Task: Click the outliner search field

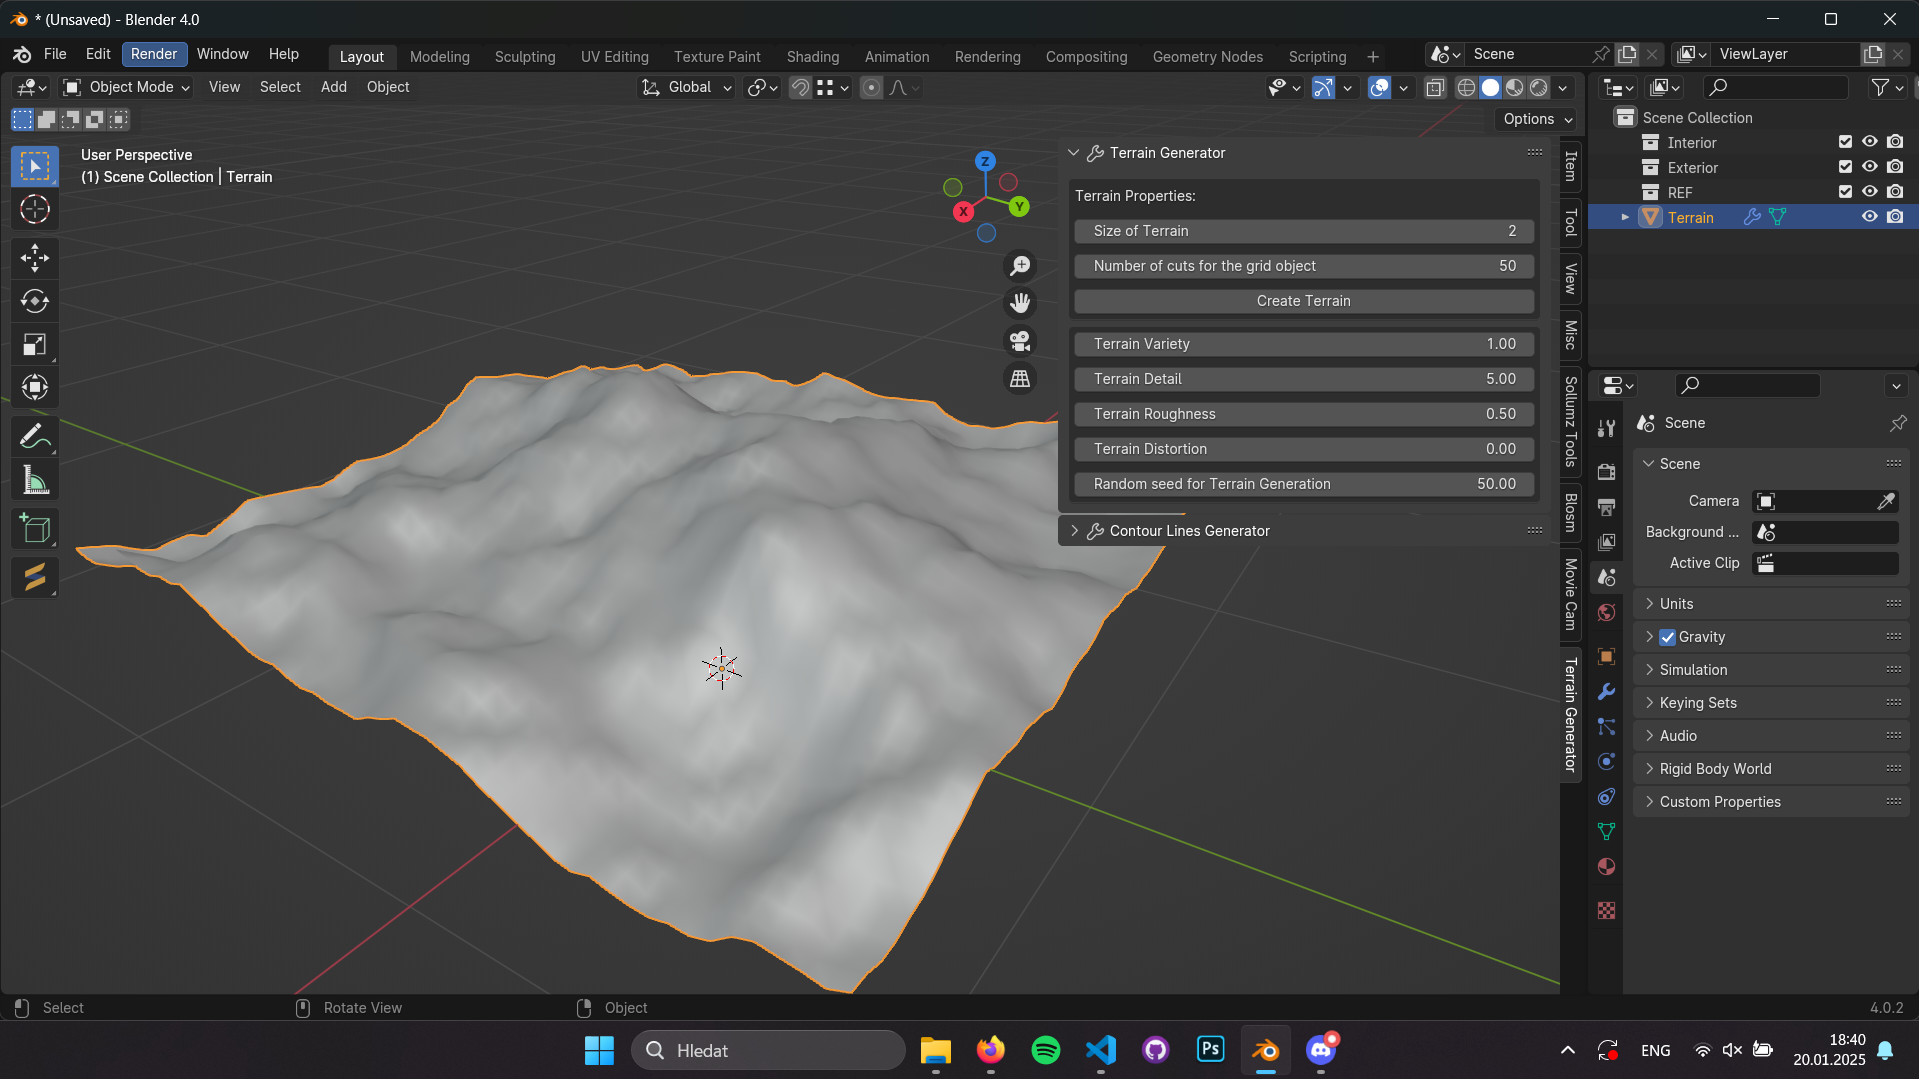Action: point(1776,88)
